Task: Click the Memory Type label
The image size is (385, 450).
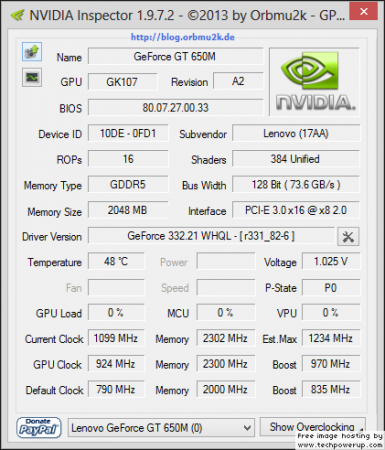Action: click(x=53, y=186)
